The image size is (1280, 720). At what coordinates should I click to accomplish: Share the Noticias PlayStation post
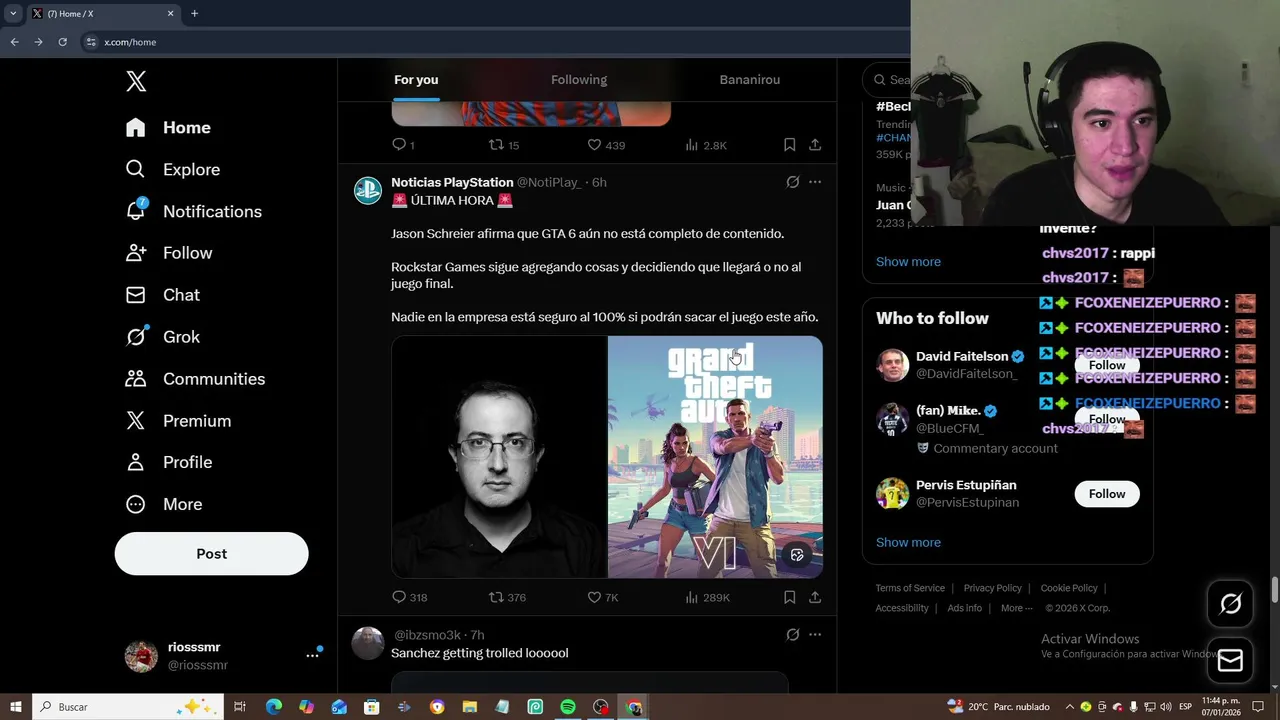pos(815,597)
